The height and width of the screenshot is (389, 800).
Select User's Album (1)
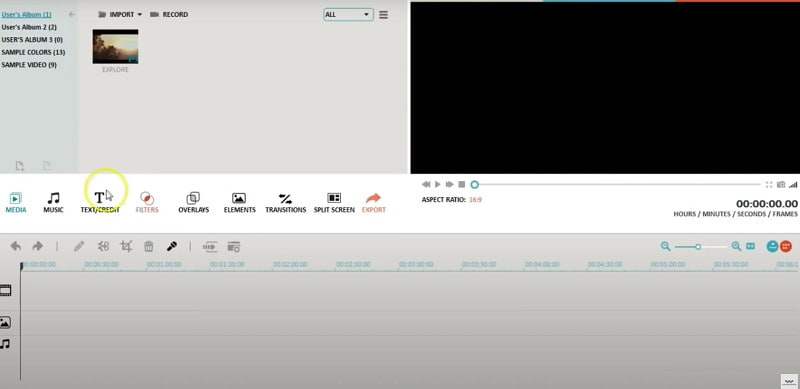[27, 14]
